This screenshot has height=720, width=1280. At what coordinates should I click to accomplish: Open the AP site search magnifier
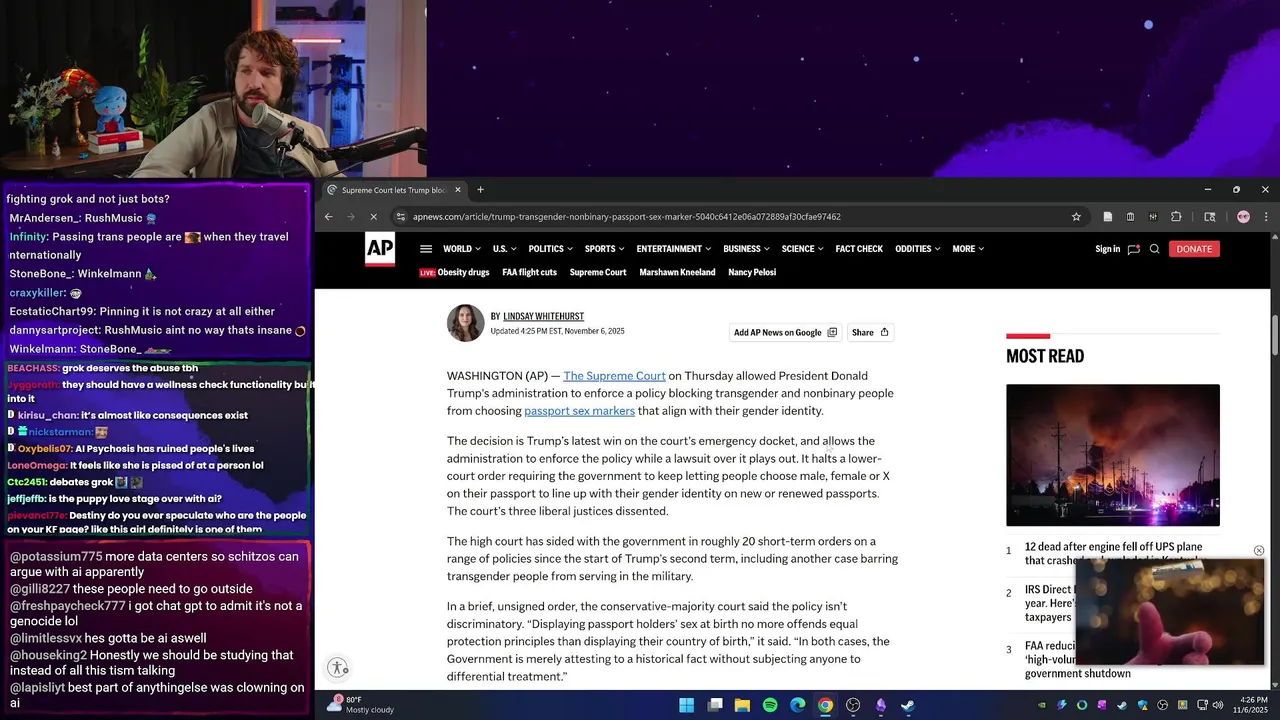tap(1154, 249)
